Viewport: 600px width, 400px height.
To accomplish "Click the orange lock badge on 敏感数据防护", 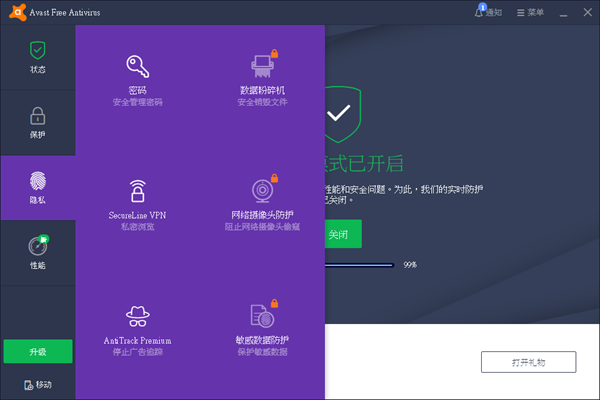I will click(x=274, y=303).
